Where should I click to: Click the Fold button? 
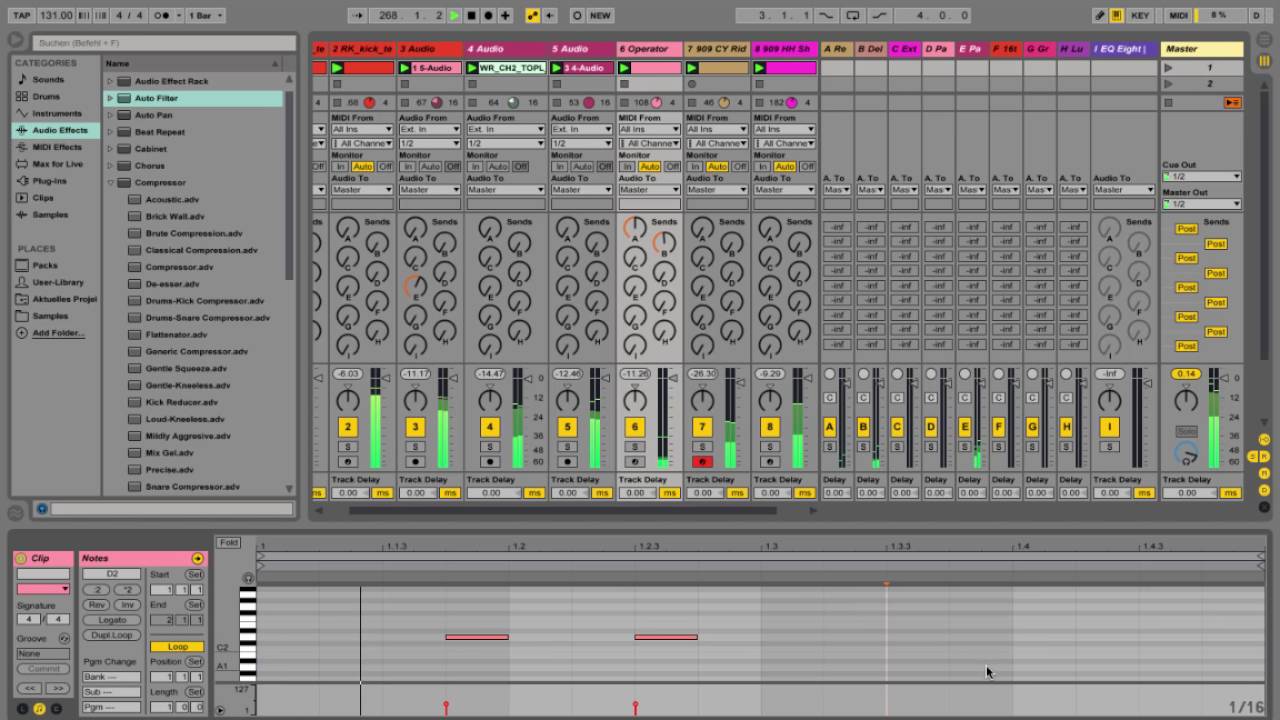coord(229,543)
